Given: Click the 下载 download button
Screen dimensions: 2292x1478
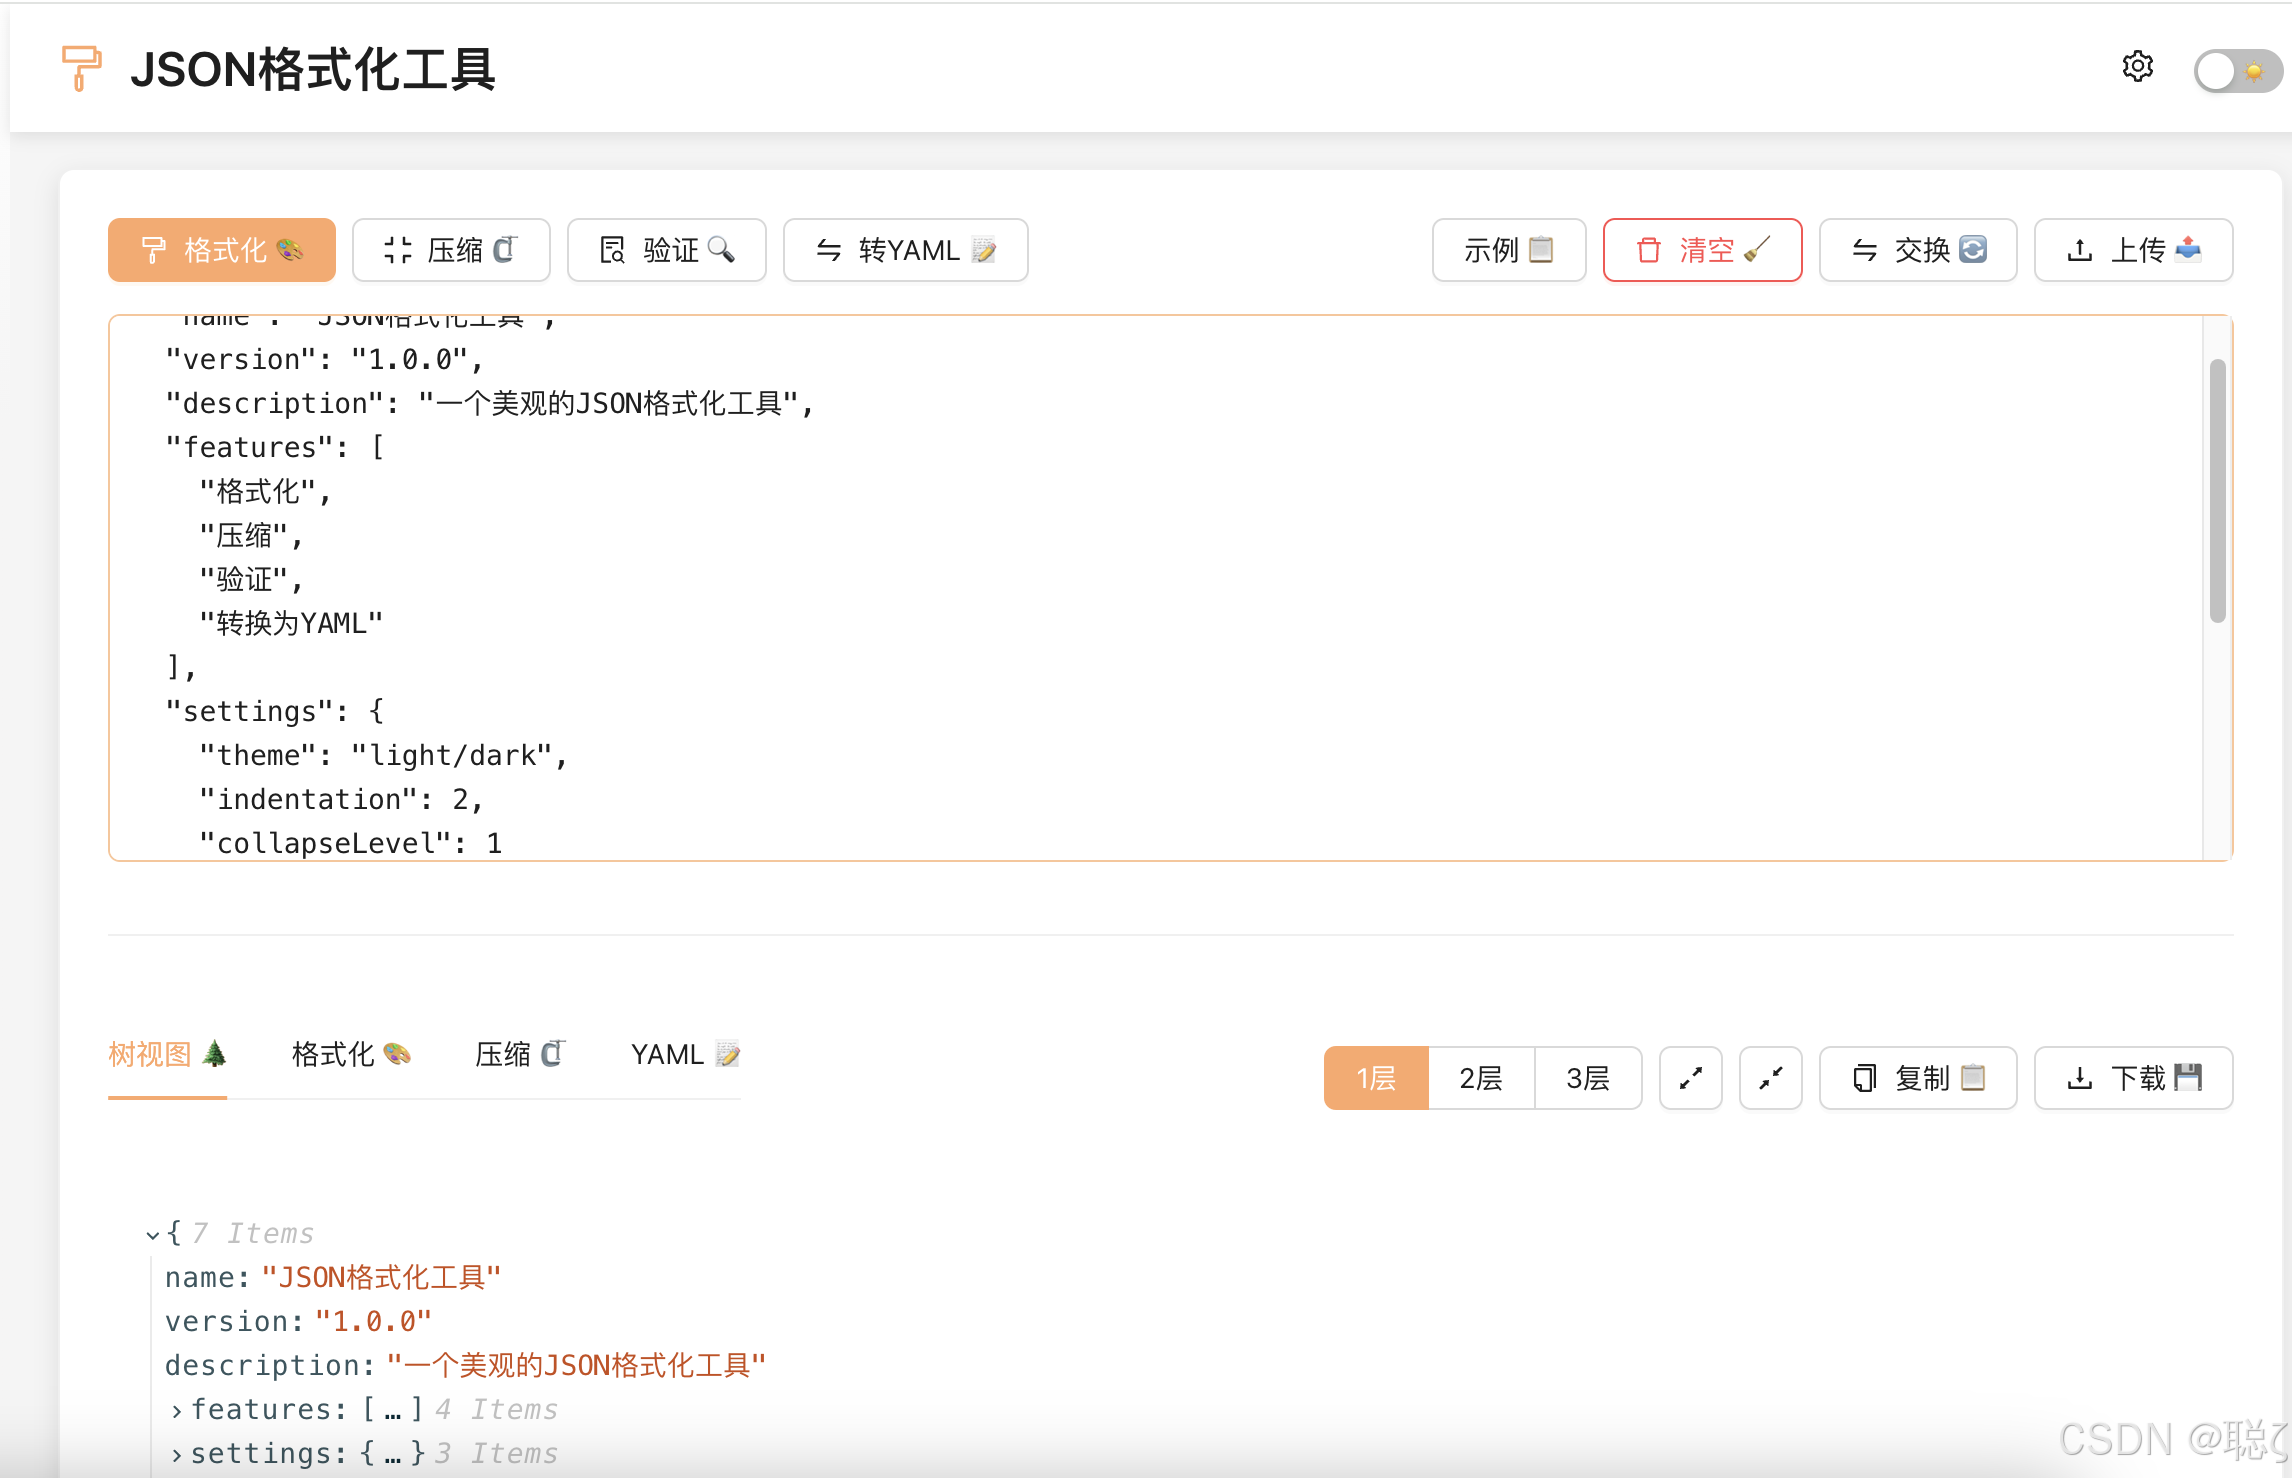Looking at the screenshot, I should coord(2133,1078).
